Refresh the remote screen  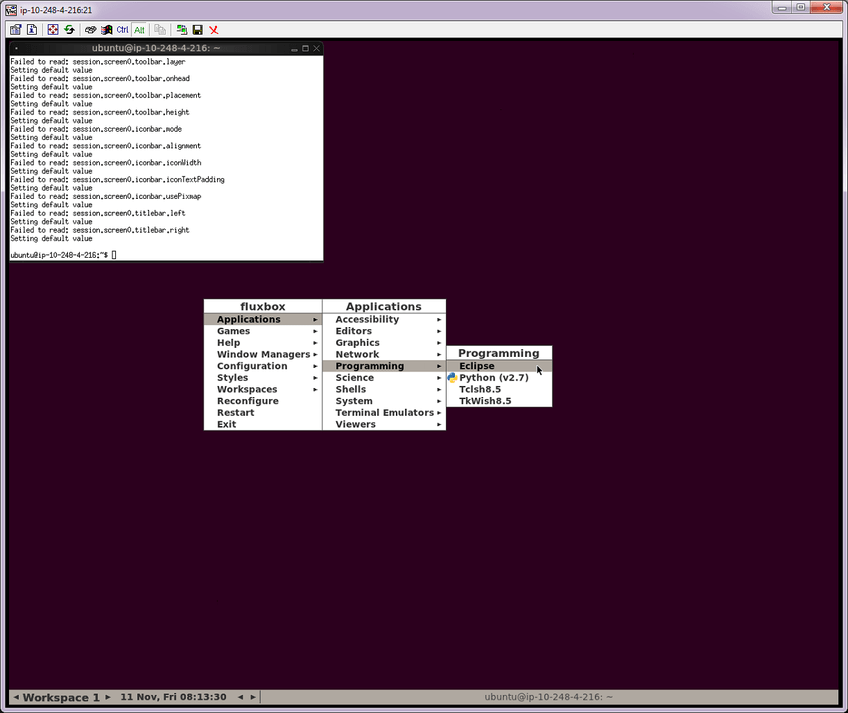(x=69, y=29)
